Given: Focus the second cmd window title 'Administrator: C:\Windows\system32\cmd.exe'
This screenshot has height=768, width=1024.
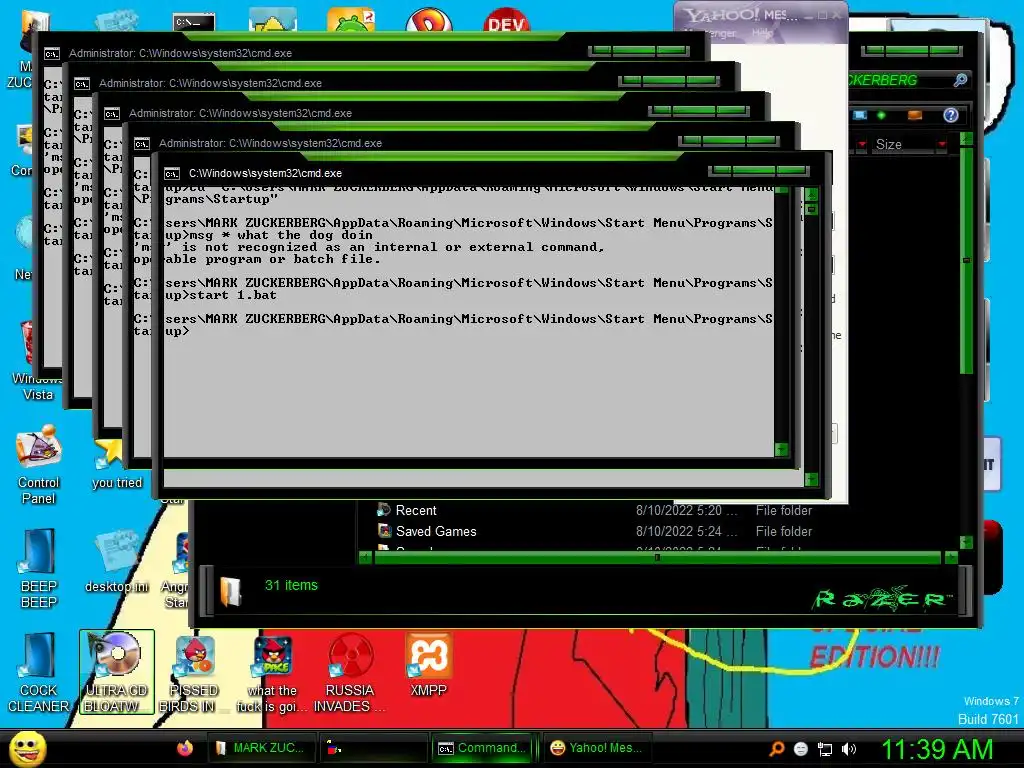Looking at the screenshot, I should (210, 83).
